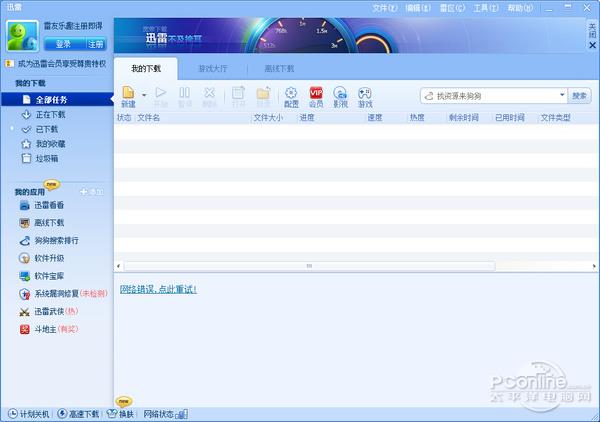Image resolution: width=600 pixels, height=422 pixels.
Task: Click the 迅雷 speed test banner
Action: click(349, 36)
